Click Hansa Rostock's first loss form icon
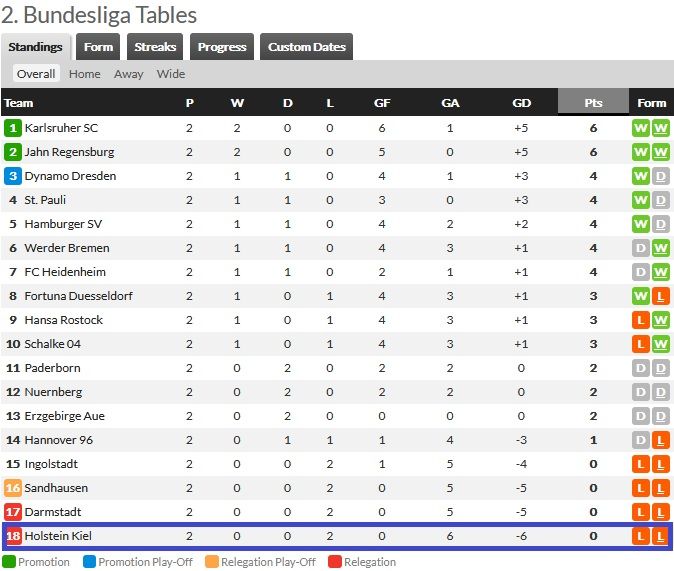 [641, 320]
